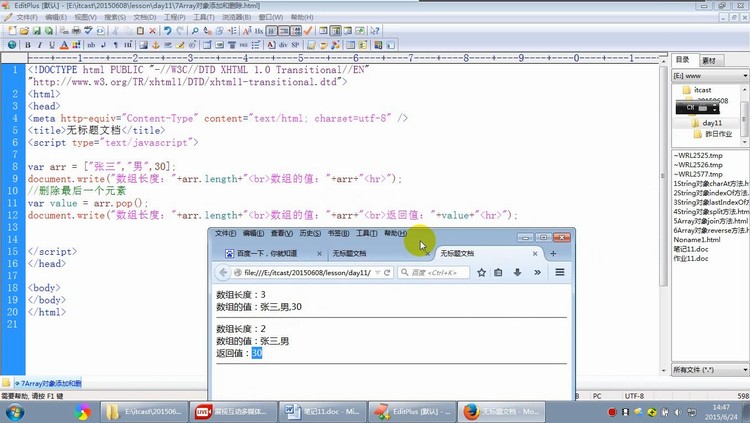Apply Italic HTML tag
Image resolution: width=750 pixels, height=423 pixels.
point(40,45)
